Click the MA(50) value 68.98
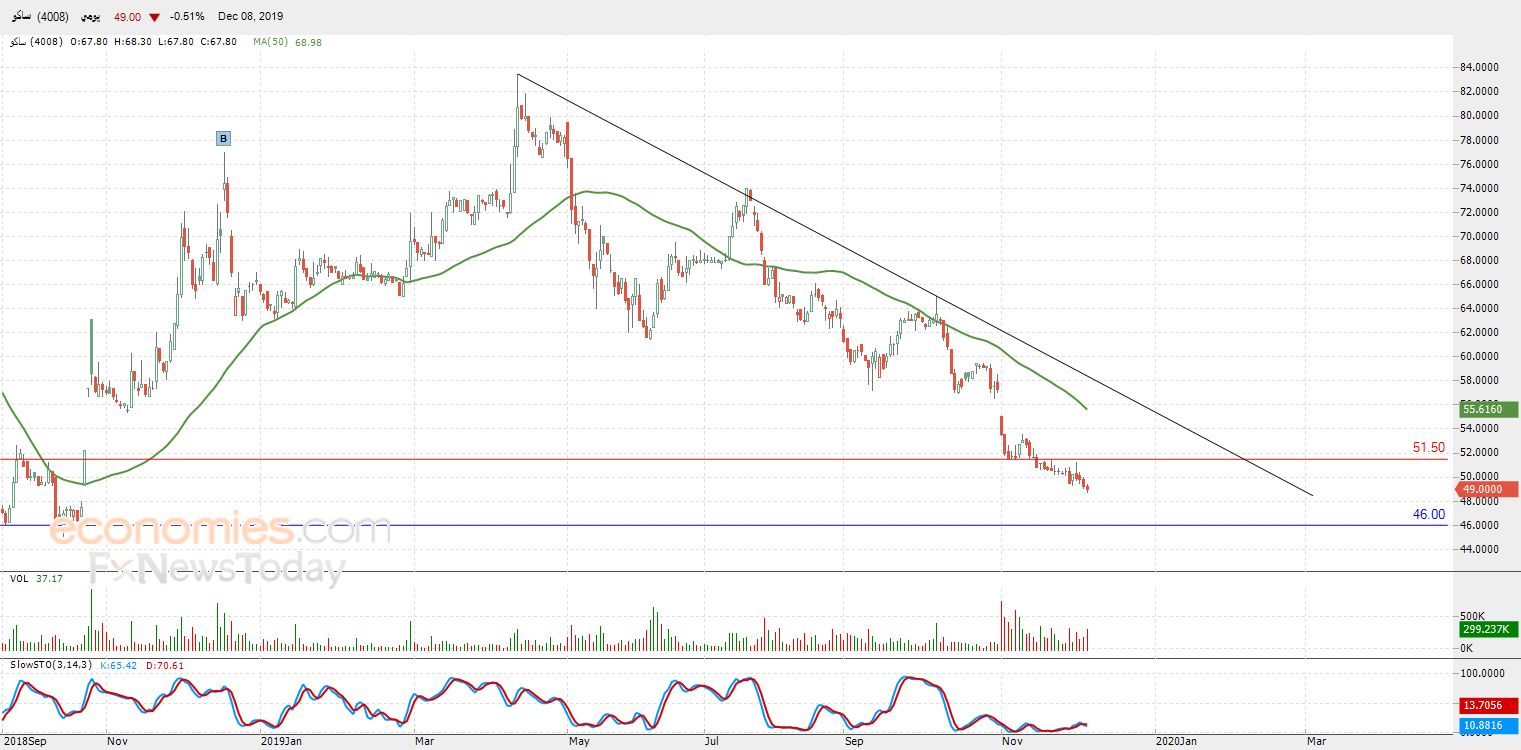 click(309, 42)
